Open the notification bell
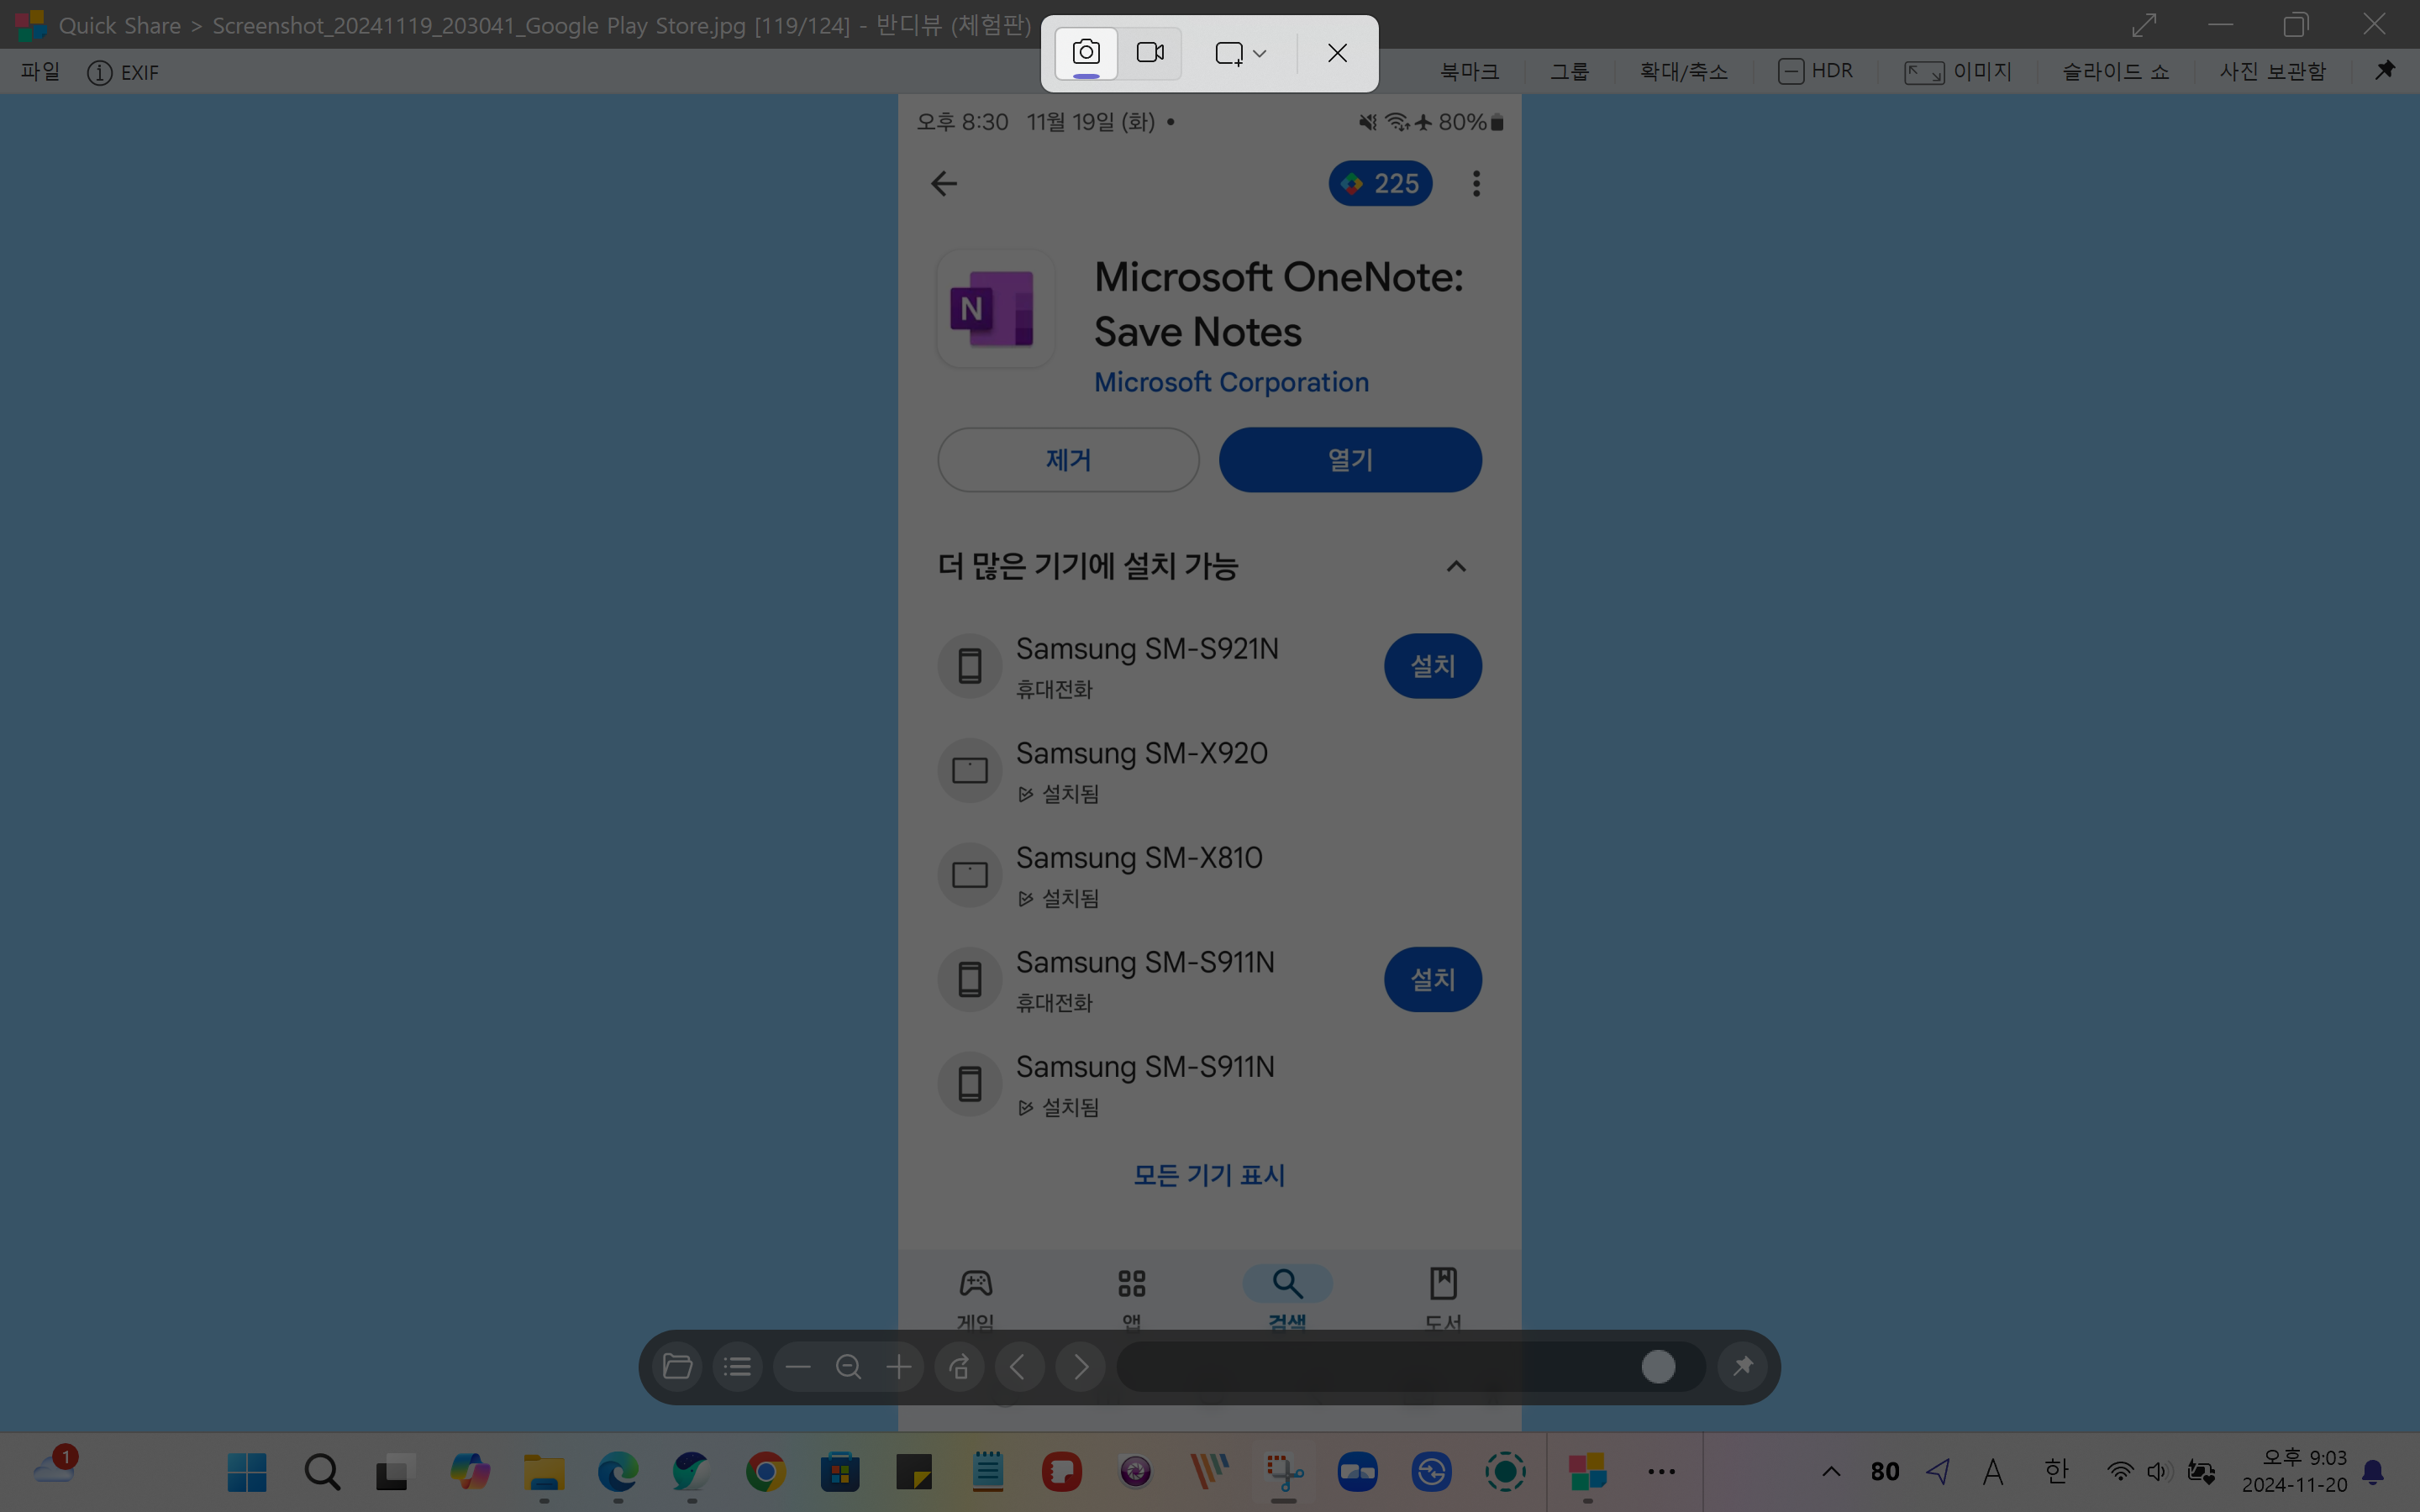Image resolution: width=2420 pixels, height=1512 pixels. point(2373,1472)
